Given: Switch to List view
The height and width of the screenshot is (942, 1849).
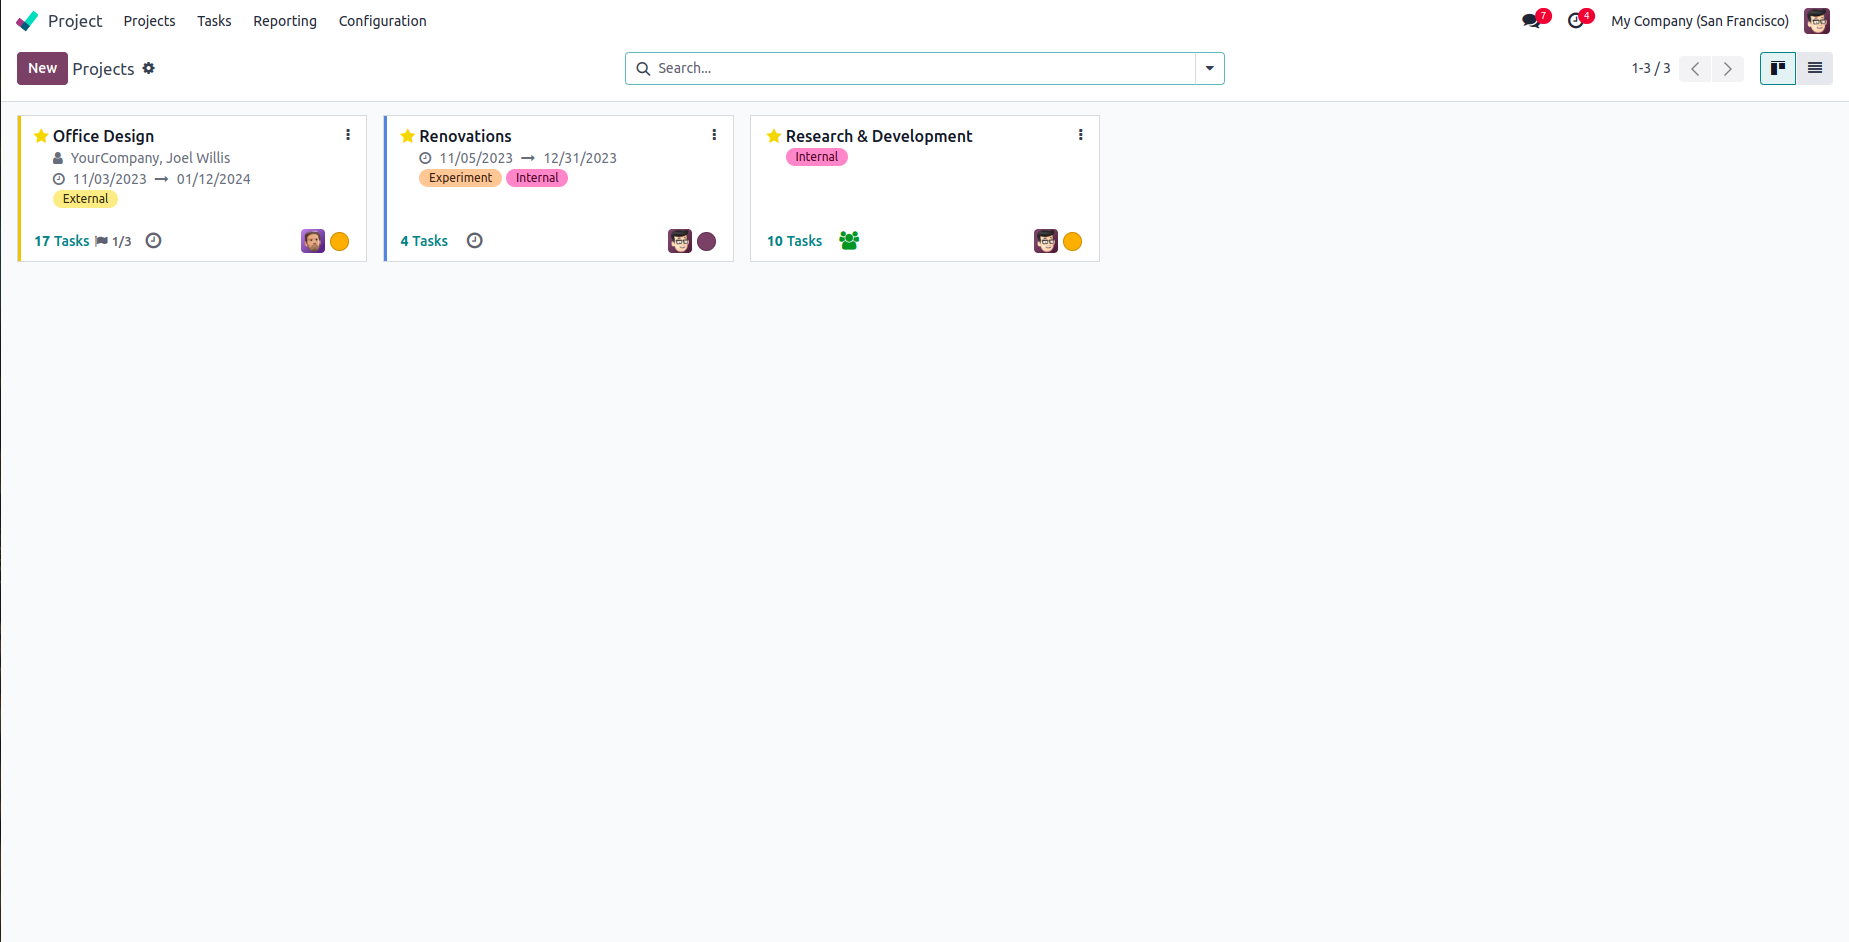Looking at the screenshot, I should (1815, 68).
